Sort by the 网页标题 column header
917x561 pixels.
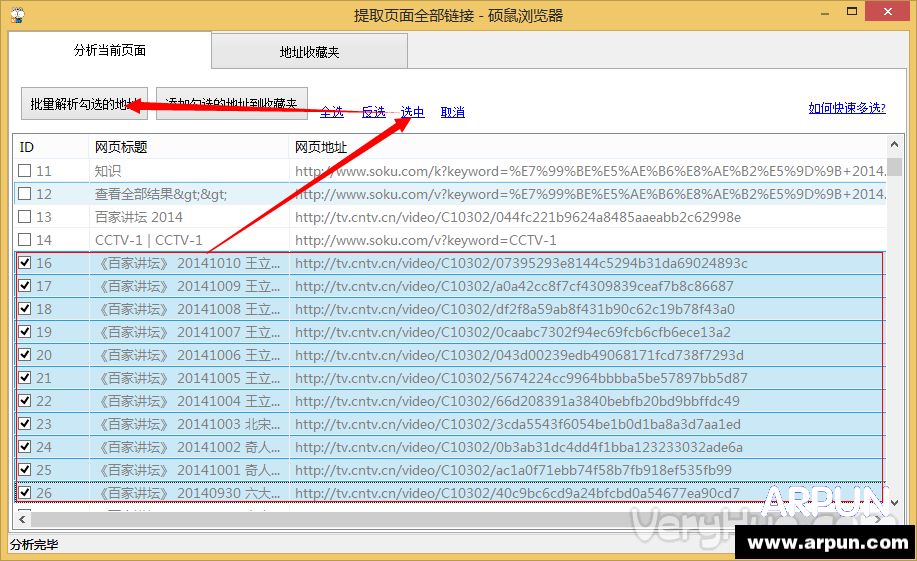click(188, 147)
